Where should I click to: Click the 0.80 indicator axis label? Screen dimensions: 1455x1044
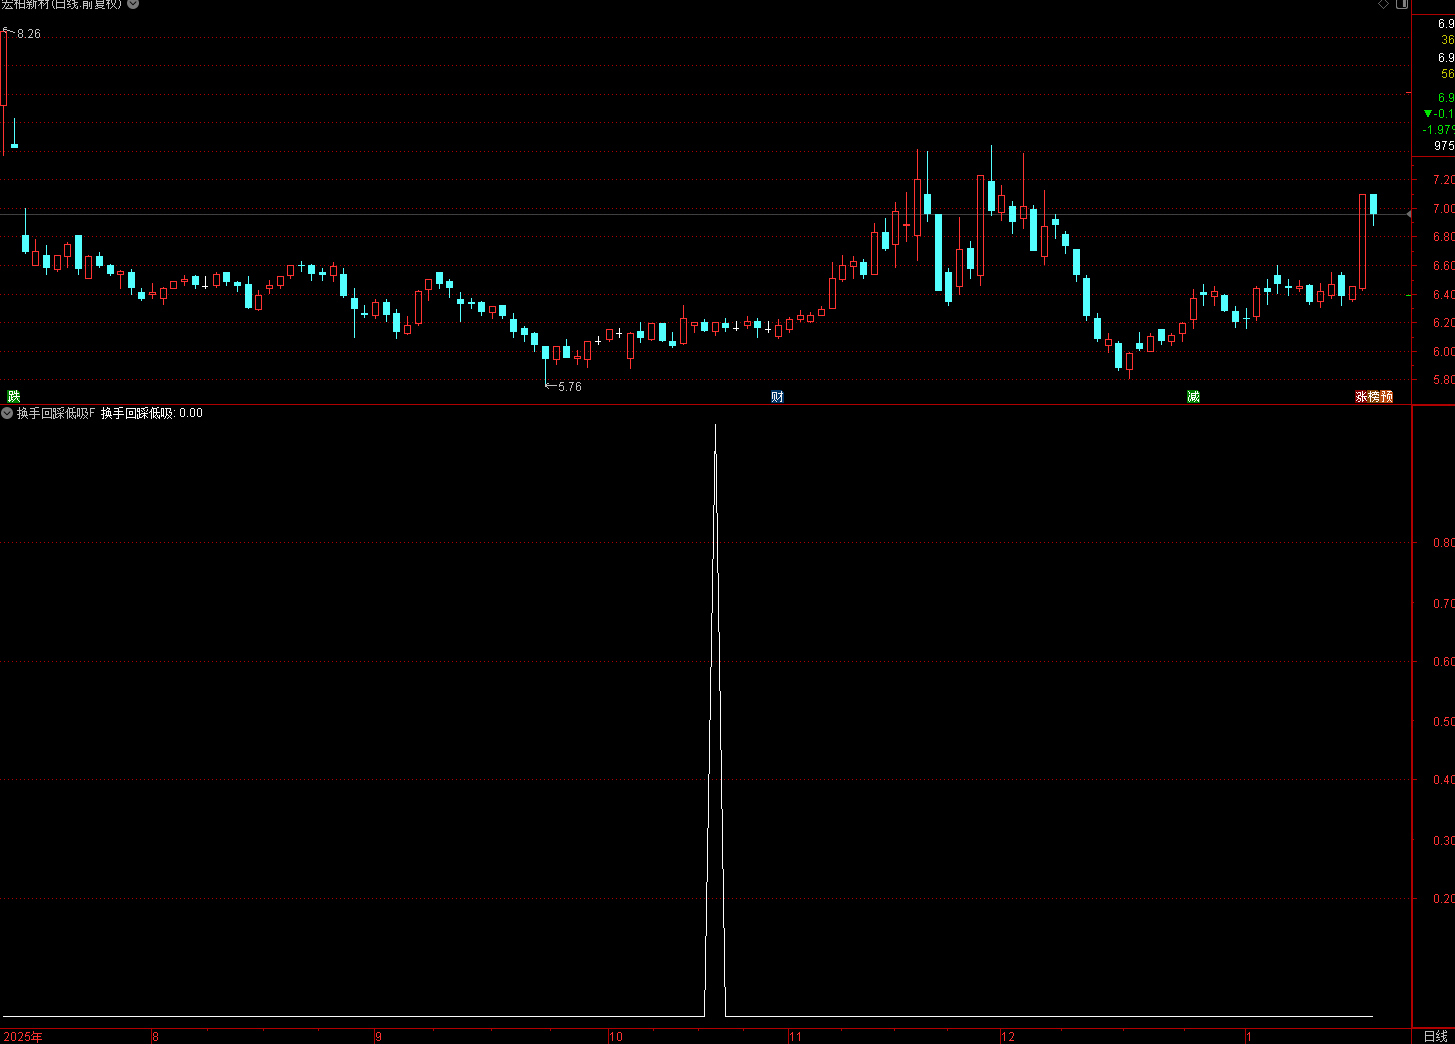[x=1444, y=543]
